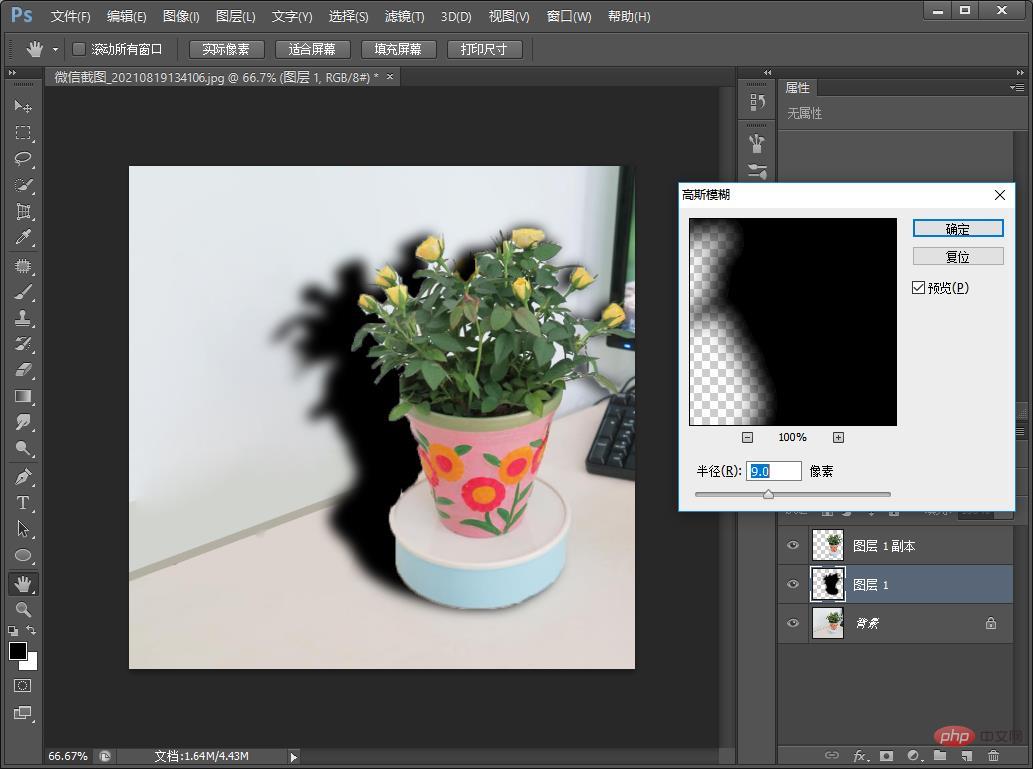The height and width of the screenshot is (769, 1033).
Task: Click 实际像素 button
Action: pos(226,49)
